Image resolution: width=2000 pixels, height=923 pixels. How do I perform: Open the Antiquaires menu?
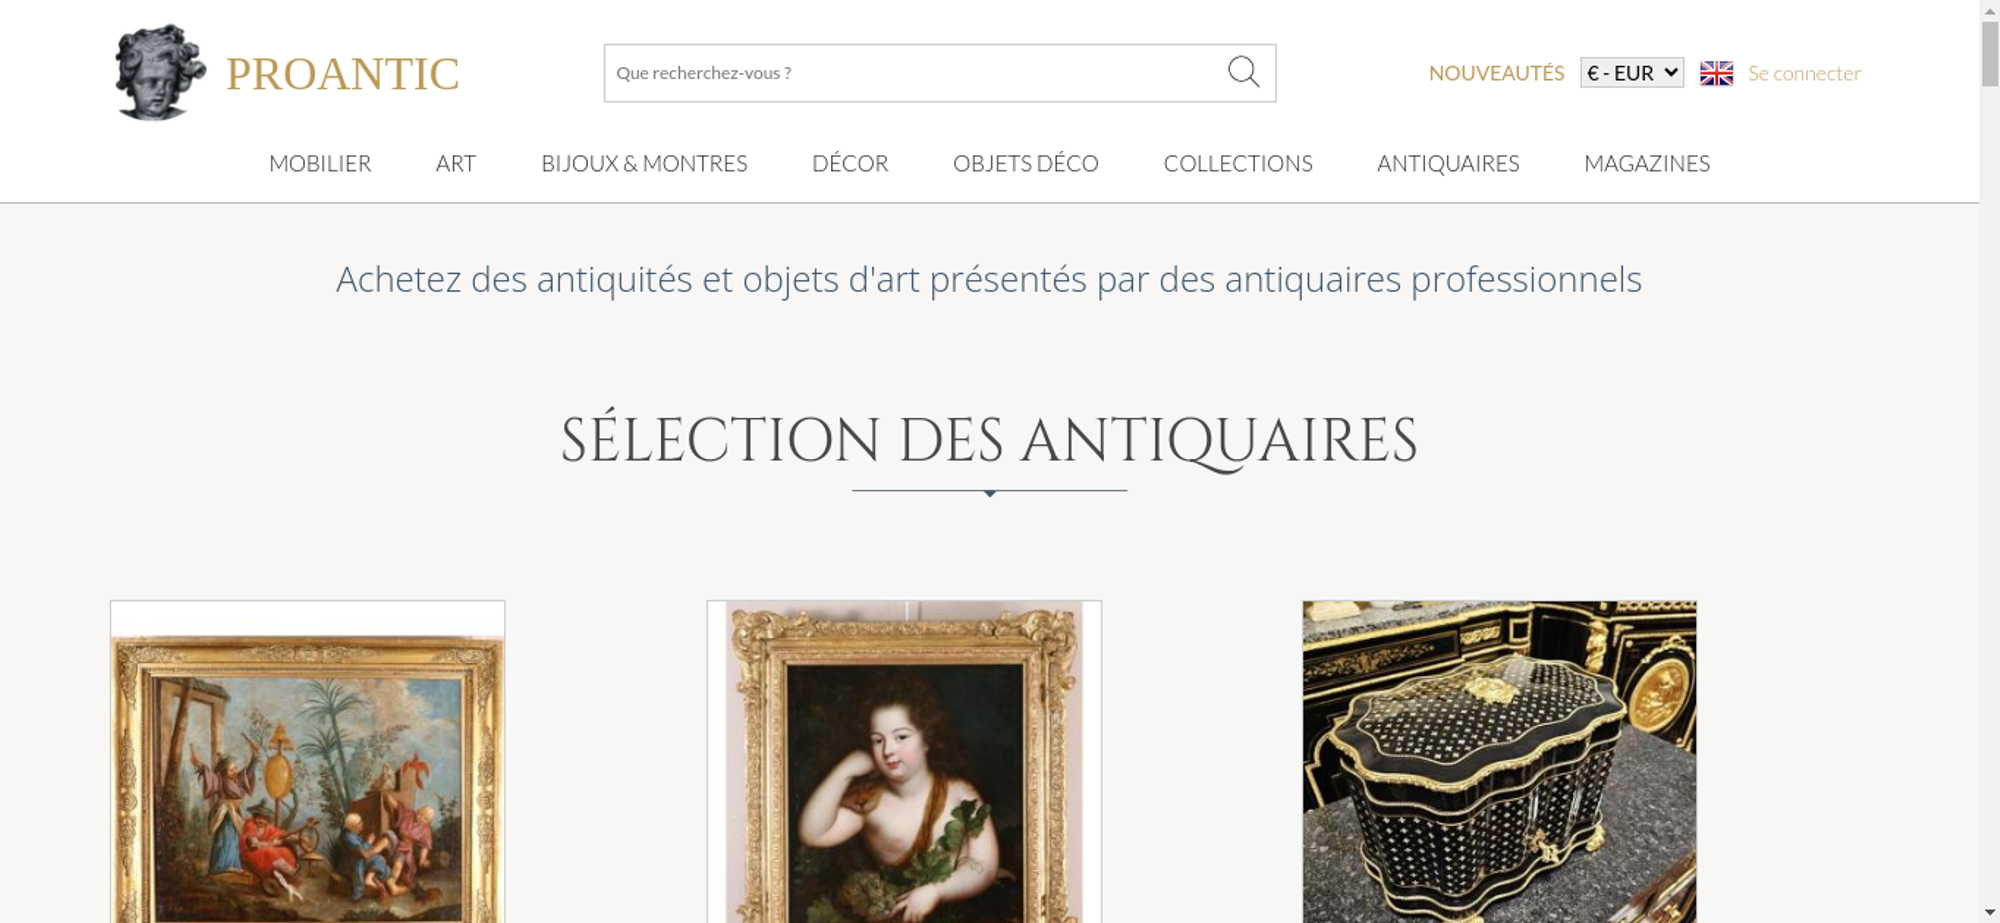pos(1448,163)
